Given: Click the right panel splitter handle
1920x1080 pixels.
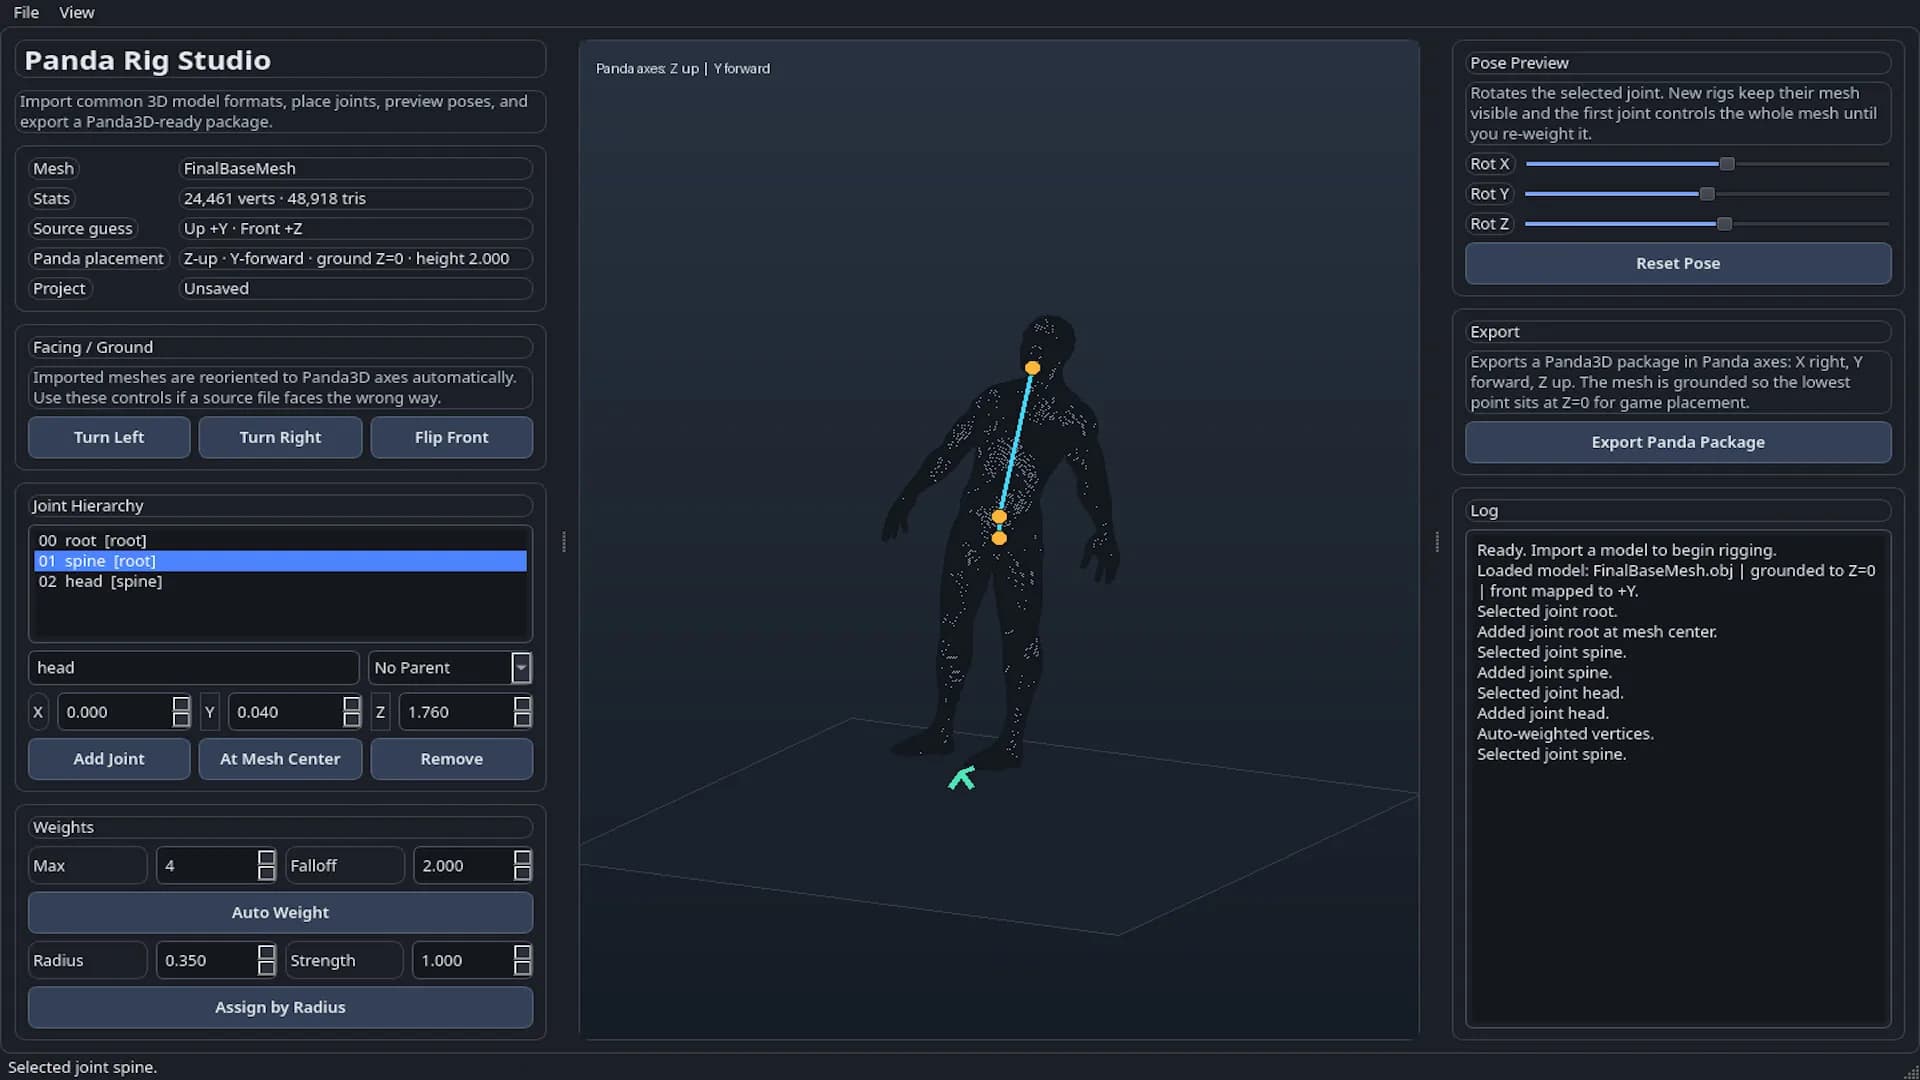Looking at the screenshot, I should pyautogui.click(x=1437, y=542).
